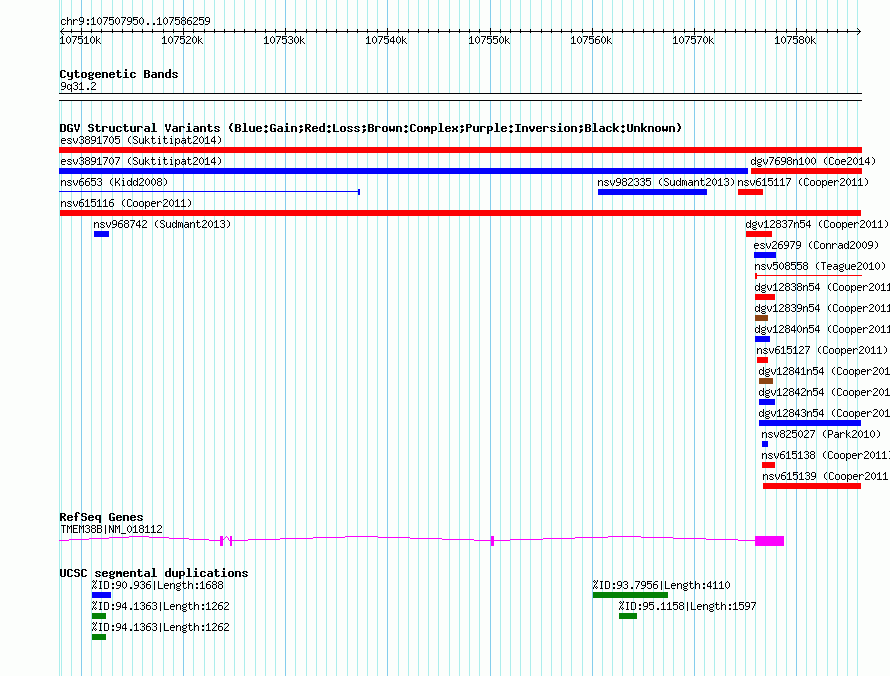Click the nsv615117 (Cooper2011) label
Image resolution: width=890 pixels, height=676 pixels.
(803, 182)
